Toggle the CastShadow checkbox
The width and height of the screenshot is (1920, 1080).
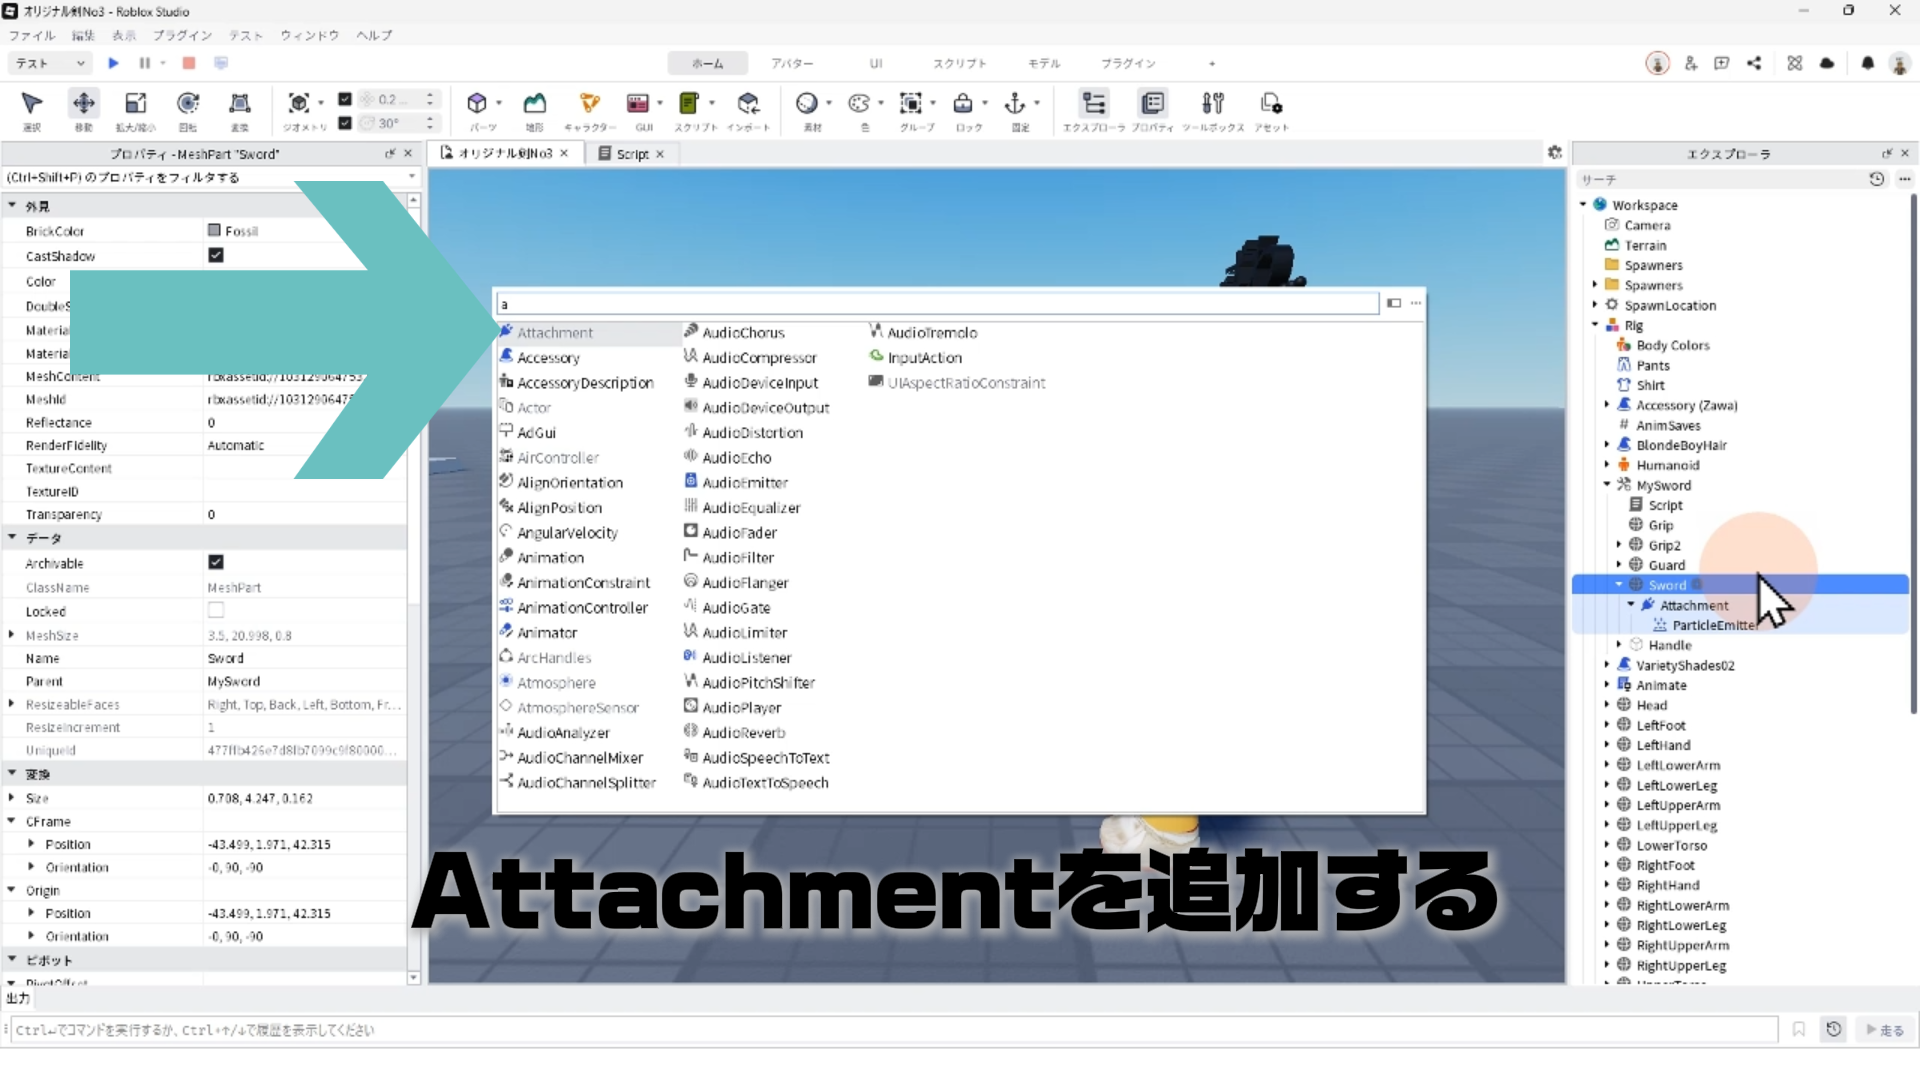(215, 256)
